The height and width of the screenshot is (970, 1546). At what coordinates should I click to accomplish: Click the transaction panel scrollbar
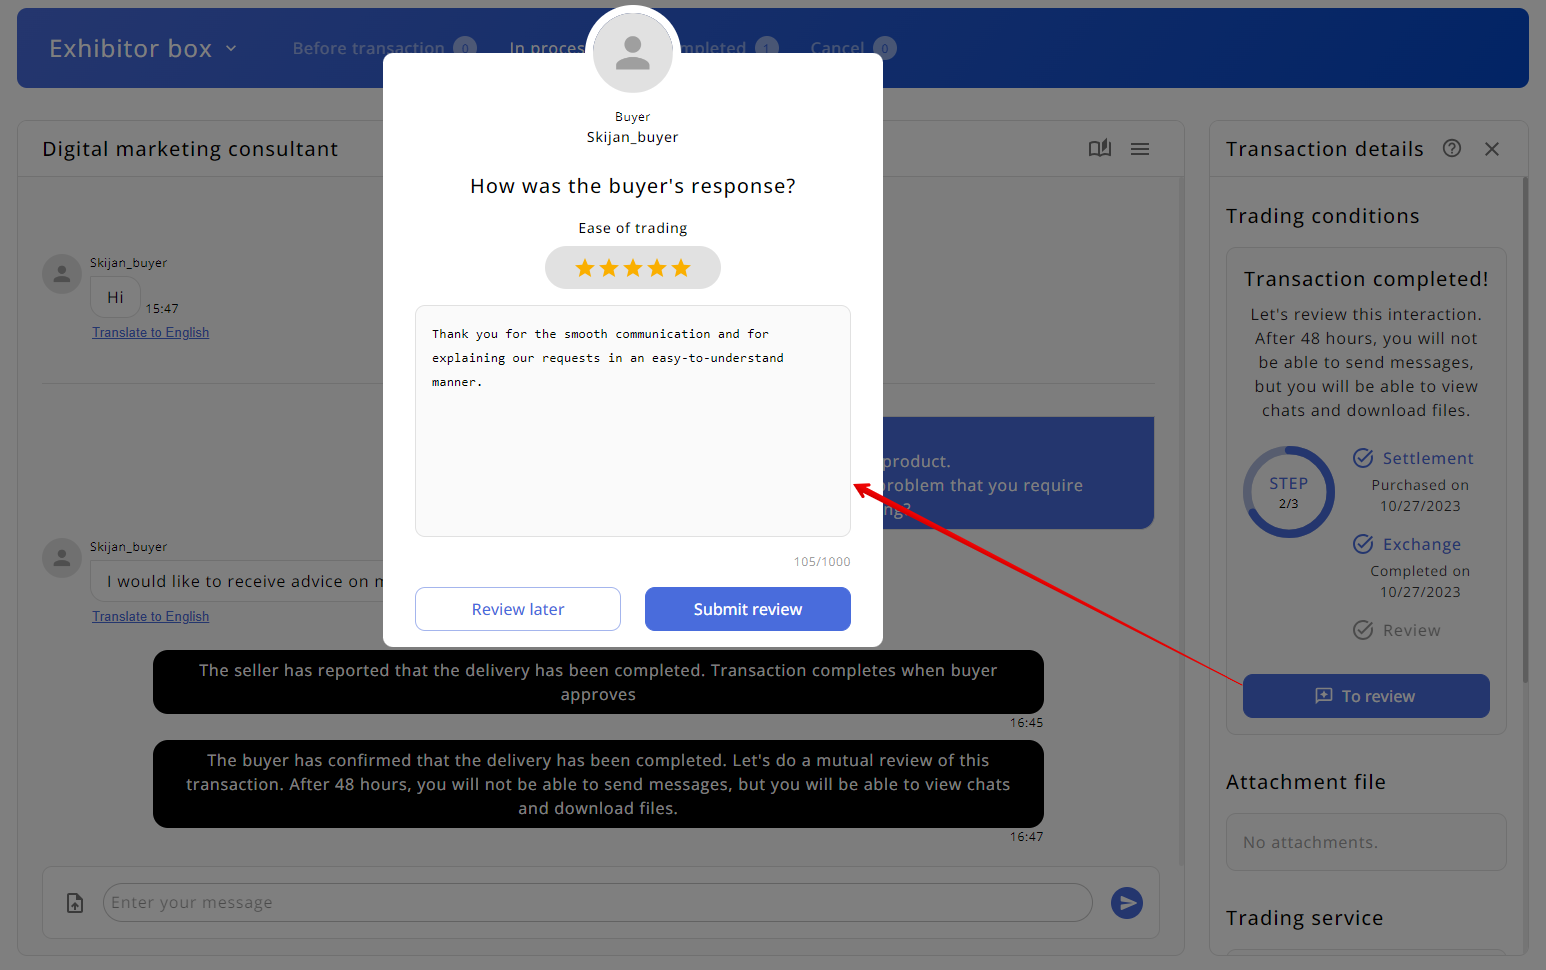click(x=1525, y=430)
